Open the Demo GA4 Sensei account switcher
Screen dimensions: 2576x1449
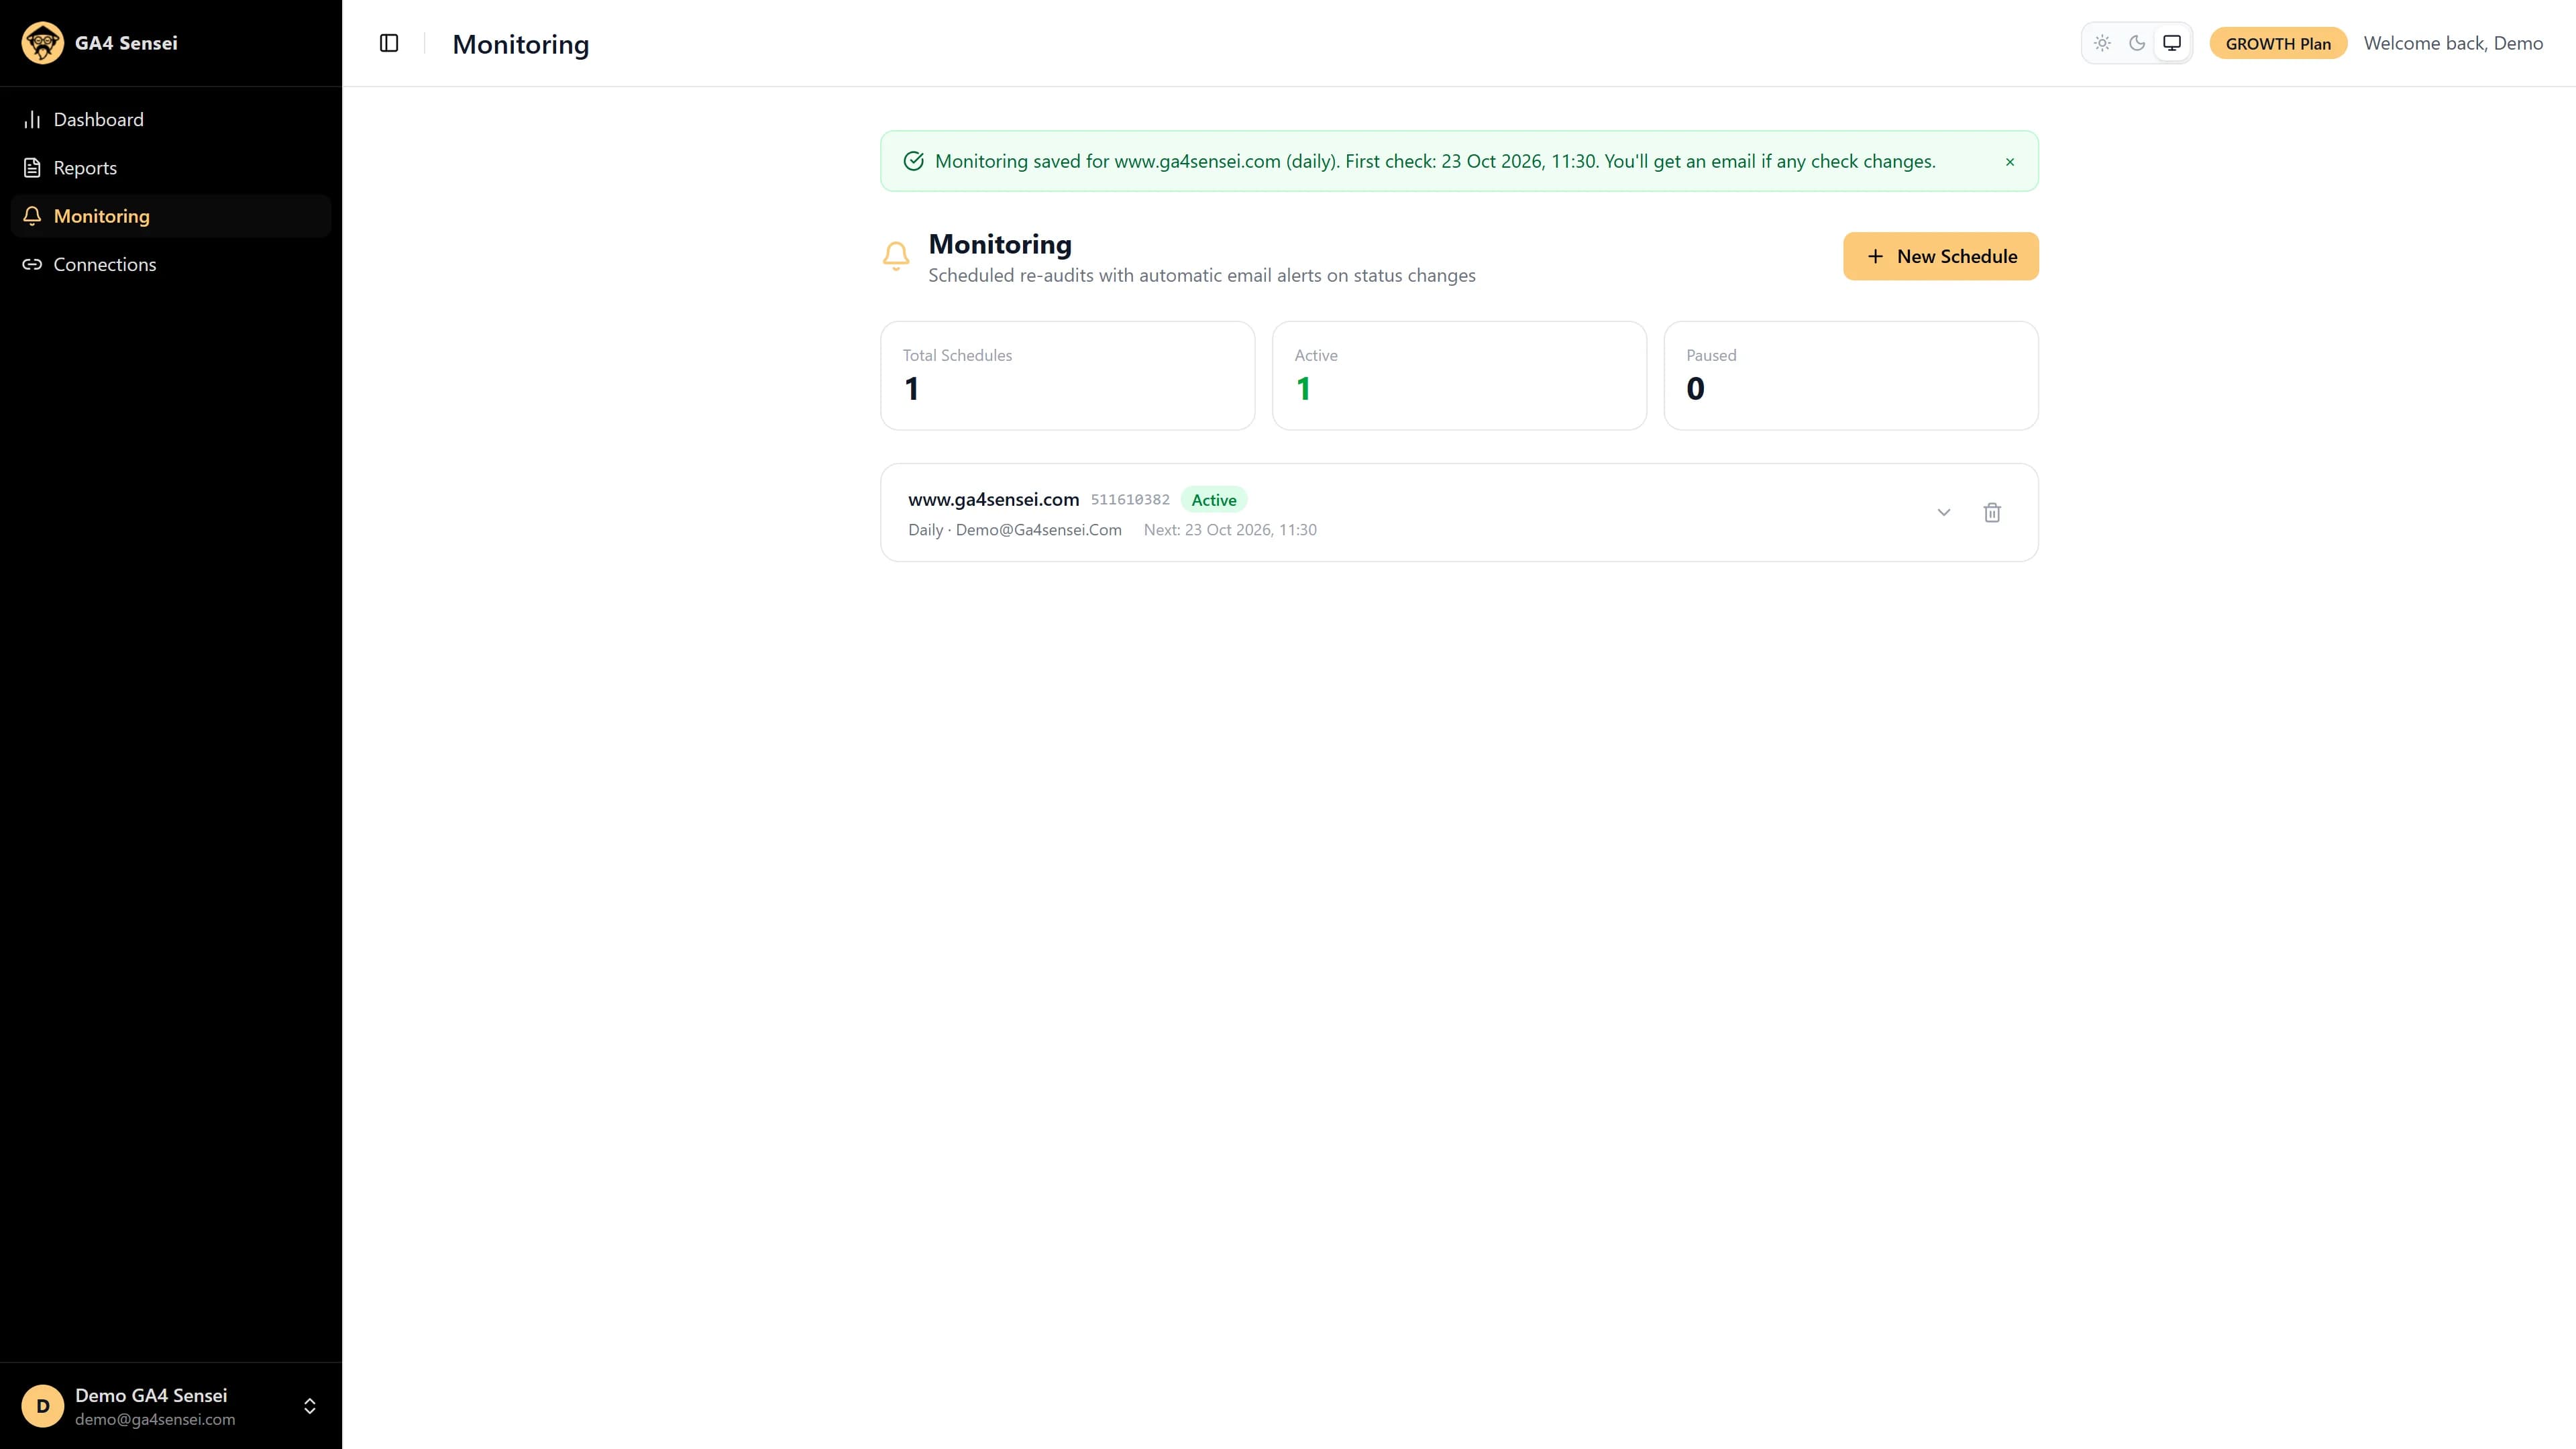tap(171, 1406)
